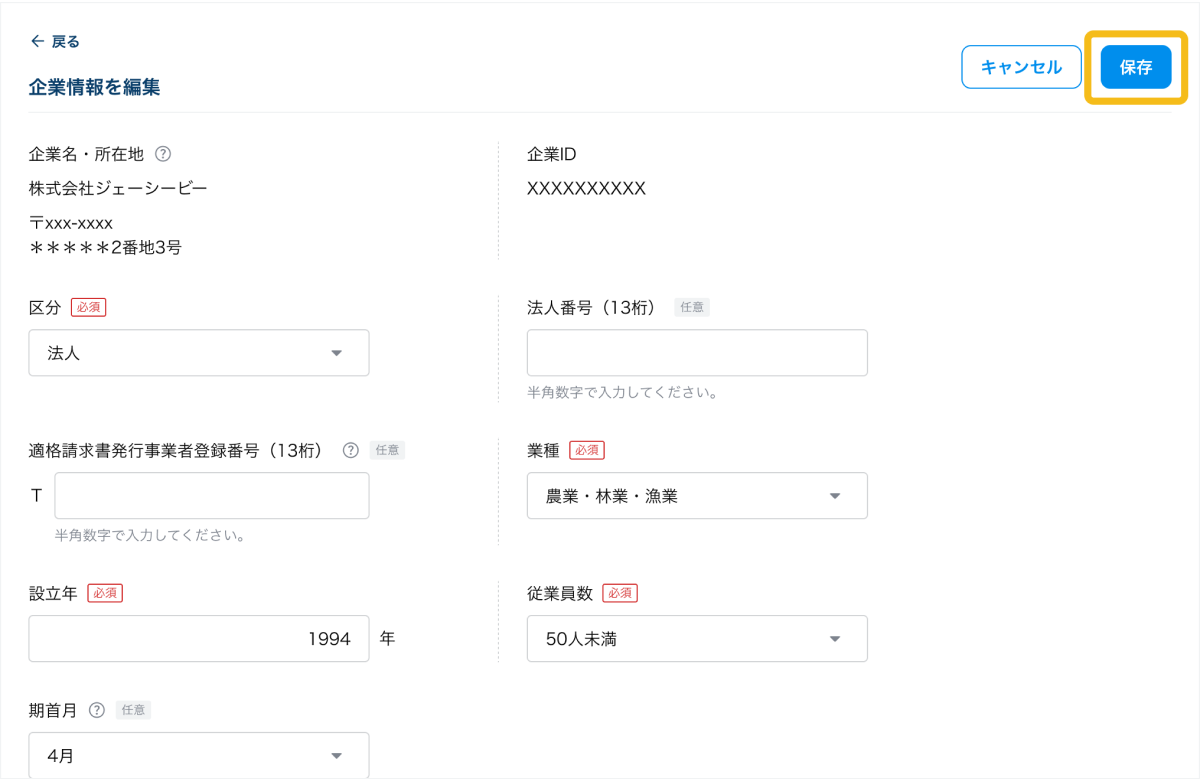The height and width of the screenshot is (779, 1200).
Task: Click the company name 株式会社ジェーシービー
Action: click(x=118, y=188)
